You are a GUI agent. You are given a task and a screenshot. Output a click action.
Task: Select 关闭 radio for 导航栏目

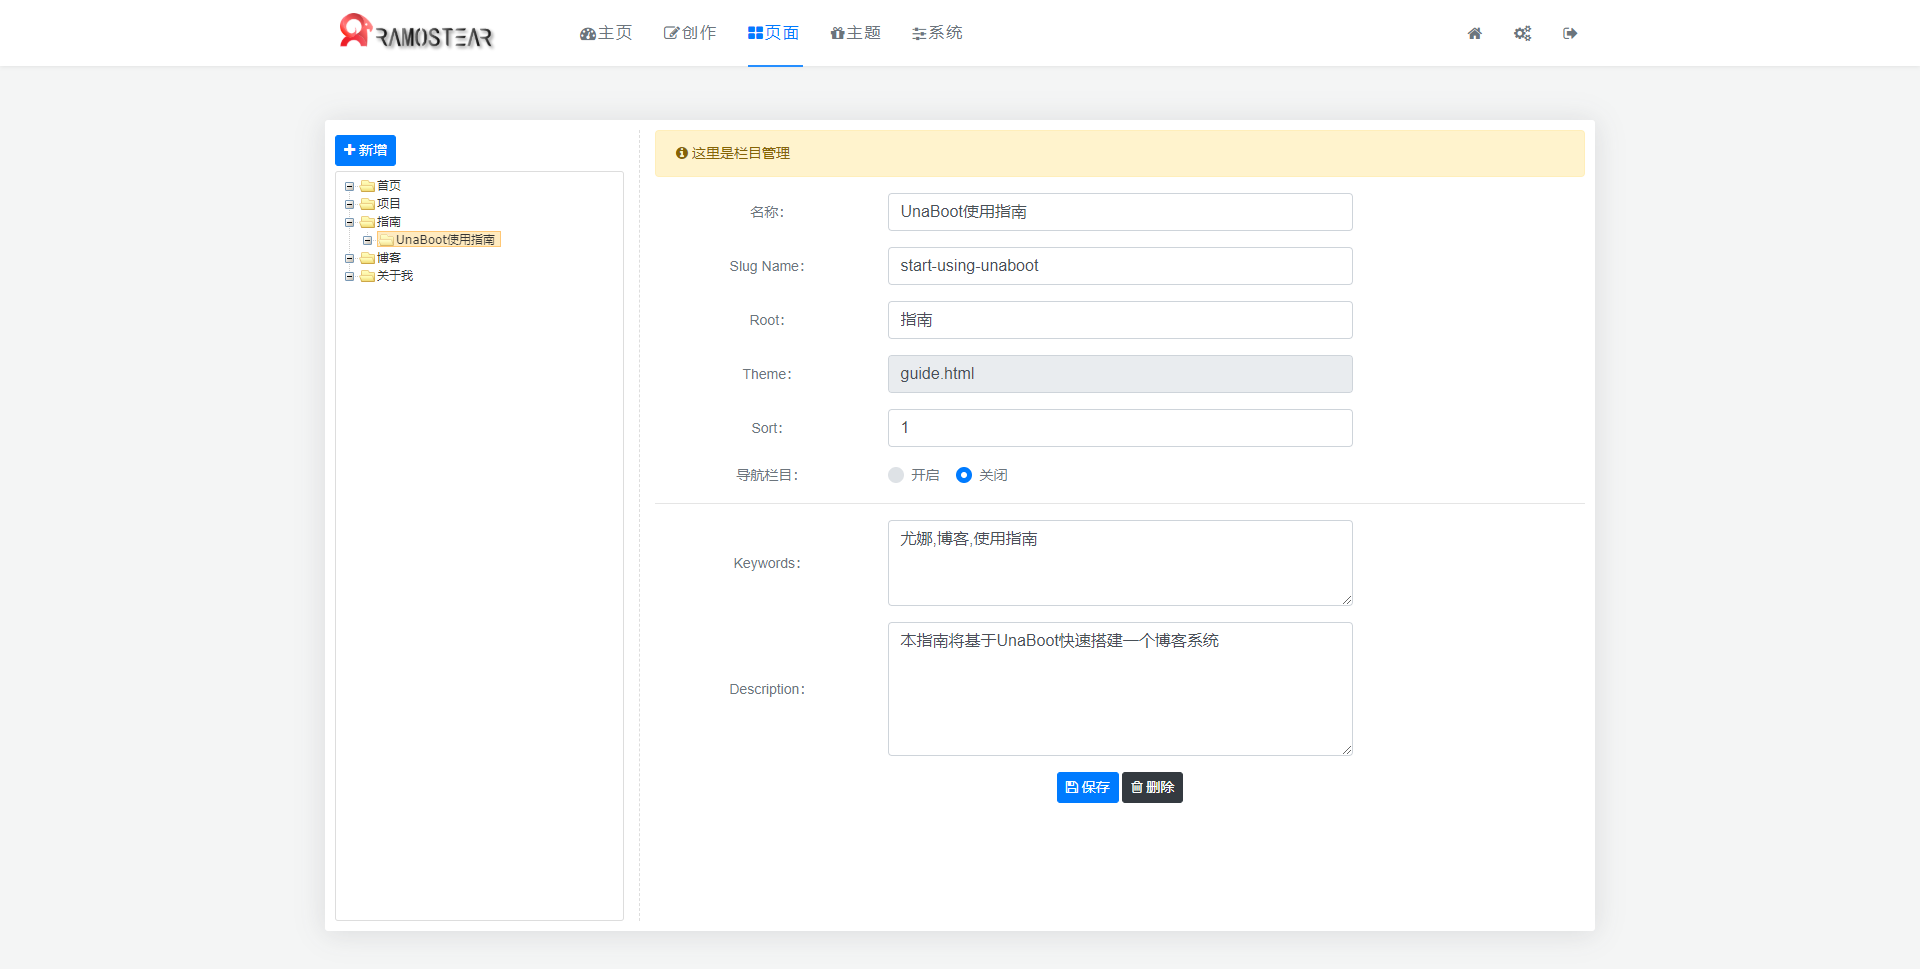pyautogui.click(x=964, y=475)
